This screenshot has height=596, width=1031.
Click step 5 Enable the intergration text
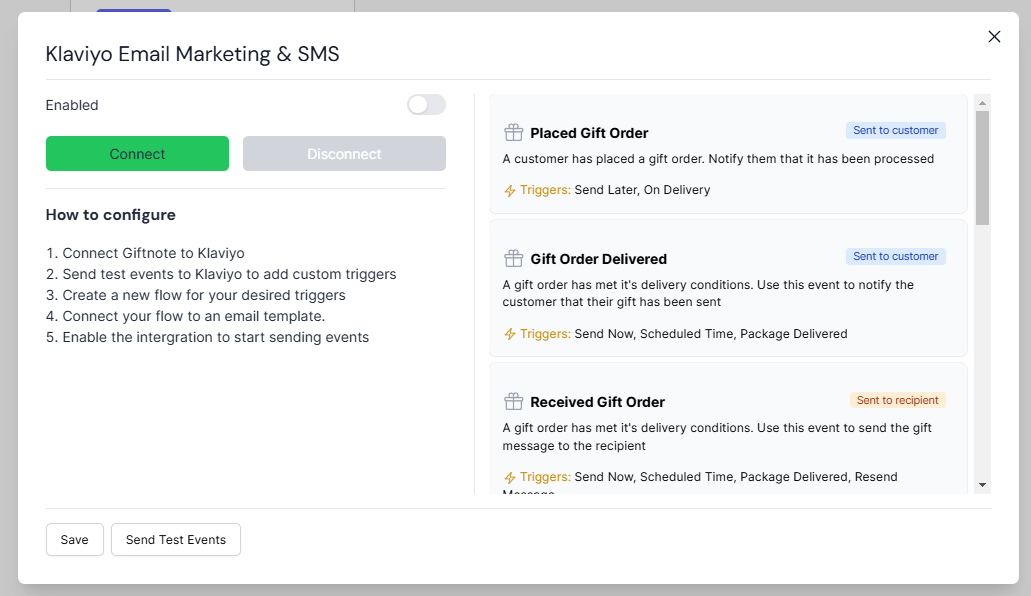pos(207,337)
